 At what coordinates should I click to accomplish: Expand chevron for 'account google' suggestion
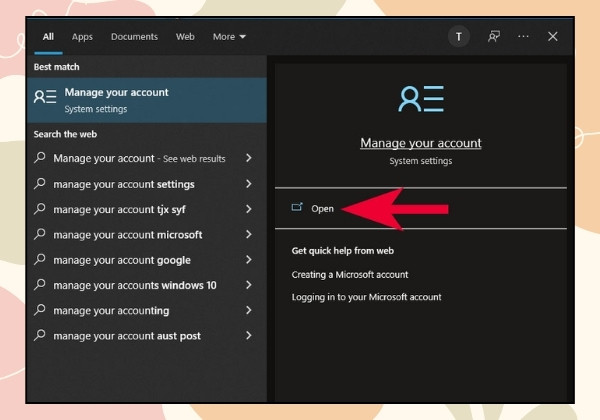249,260
